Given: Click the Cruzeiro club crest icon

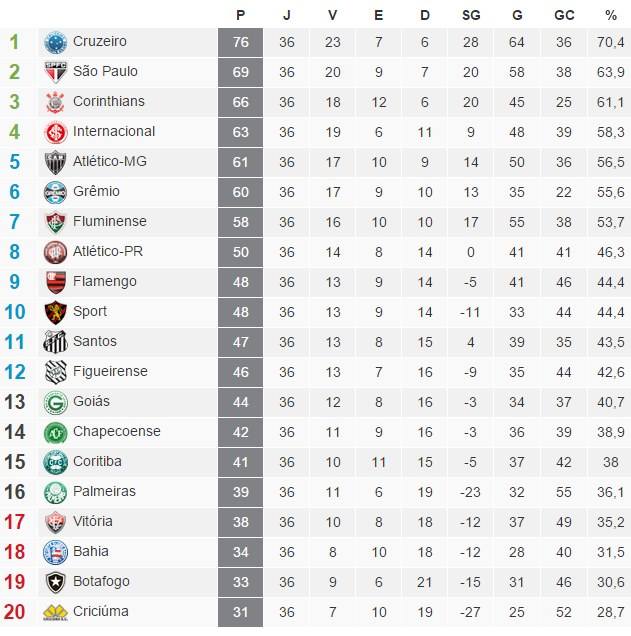Looking at the screenshot, I should tap(55, 42).
